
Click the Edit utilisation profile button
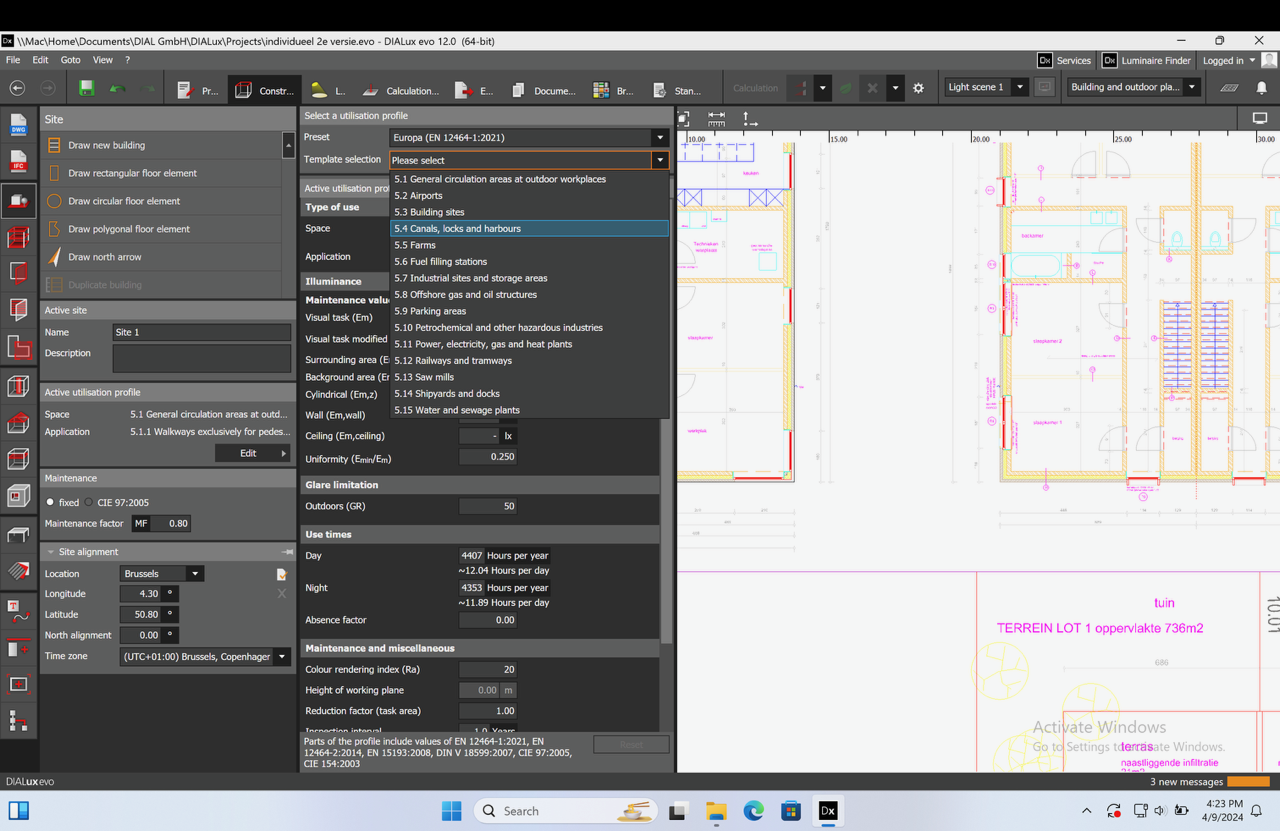tap(252, 453)
